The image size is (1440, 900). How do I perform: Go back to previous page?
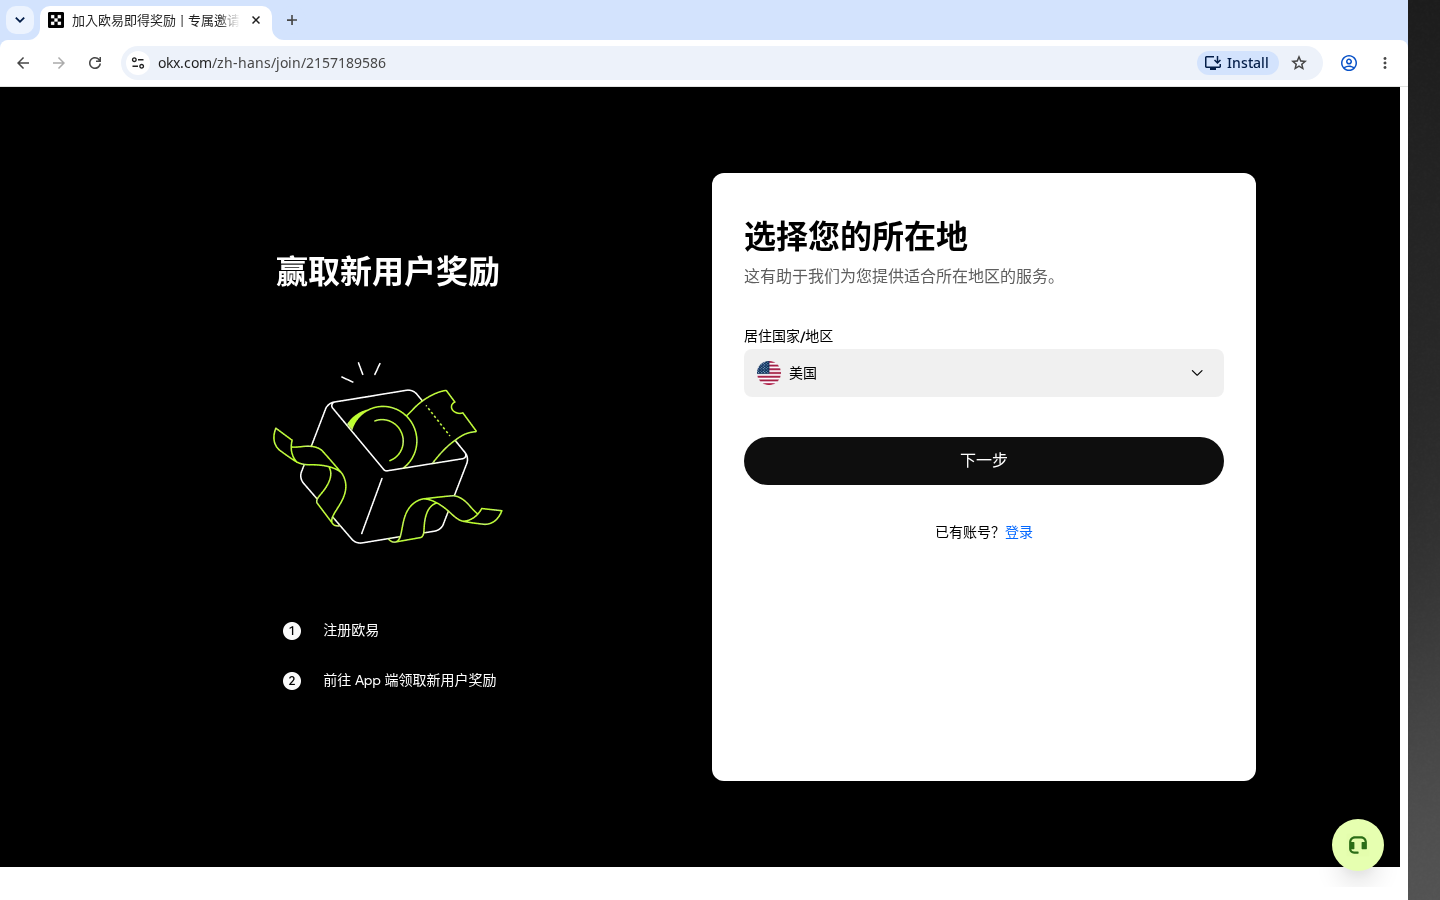[23, 63]
